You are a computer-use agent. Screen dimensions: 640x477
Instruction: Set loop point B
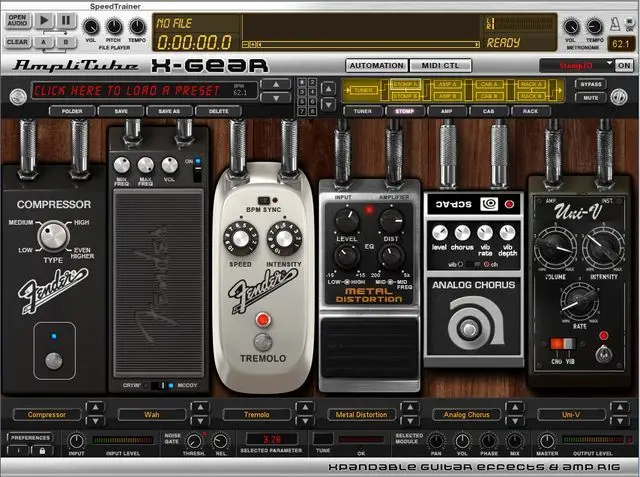[66, 42]
